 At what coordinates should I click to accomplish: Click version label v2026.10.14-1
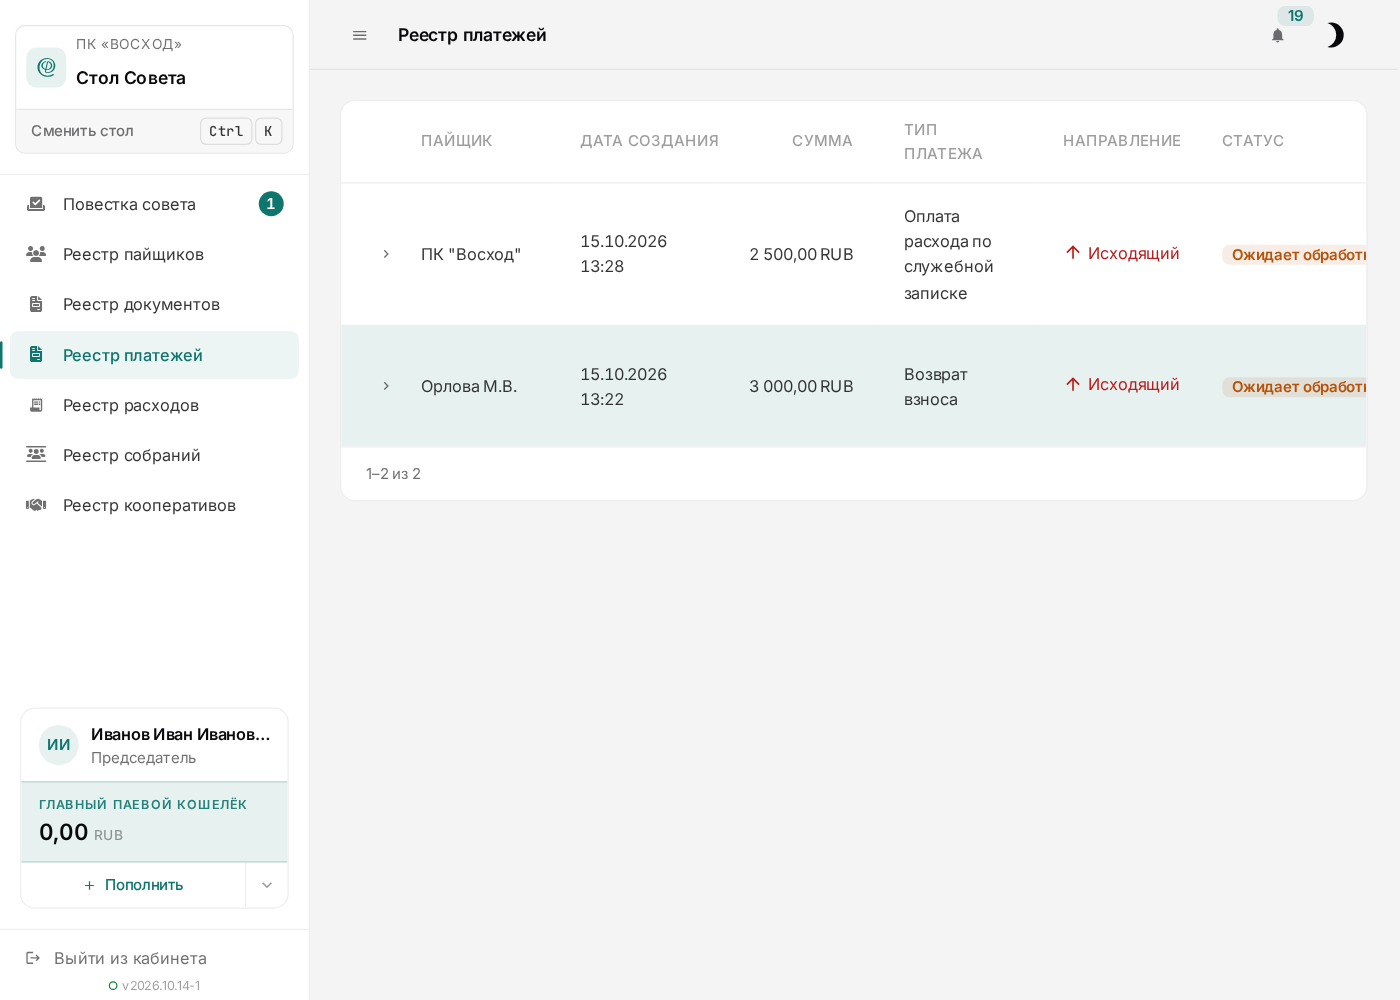click(161, 985)
